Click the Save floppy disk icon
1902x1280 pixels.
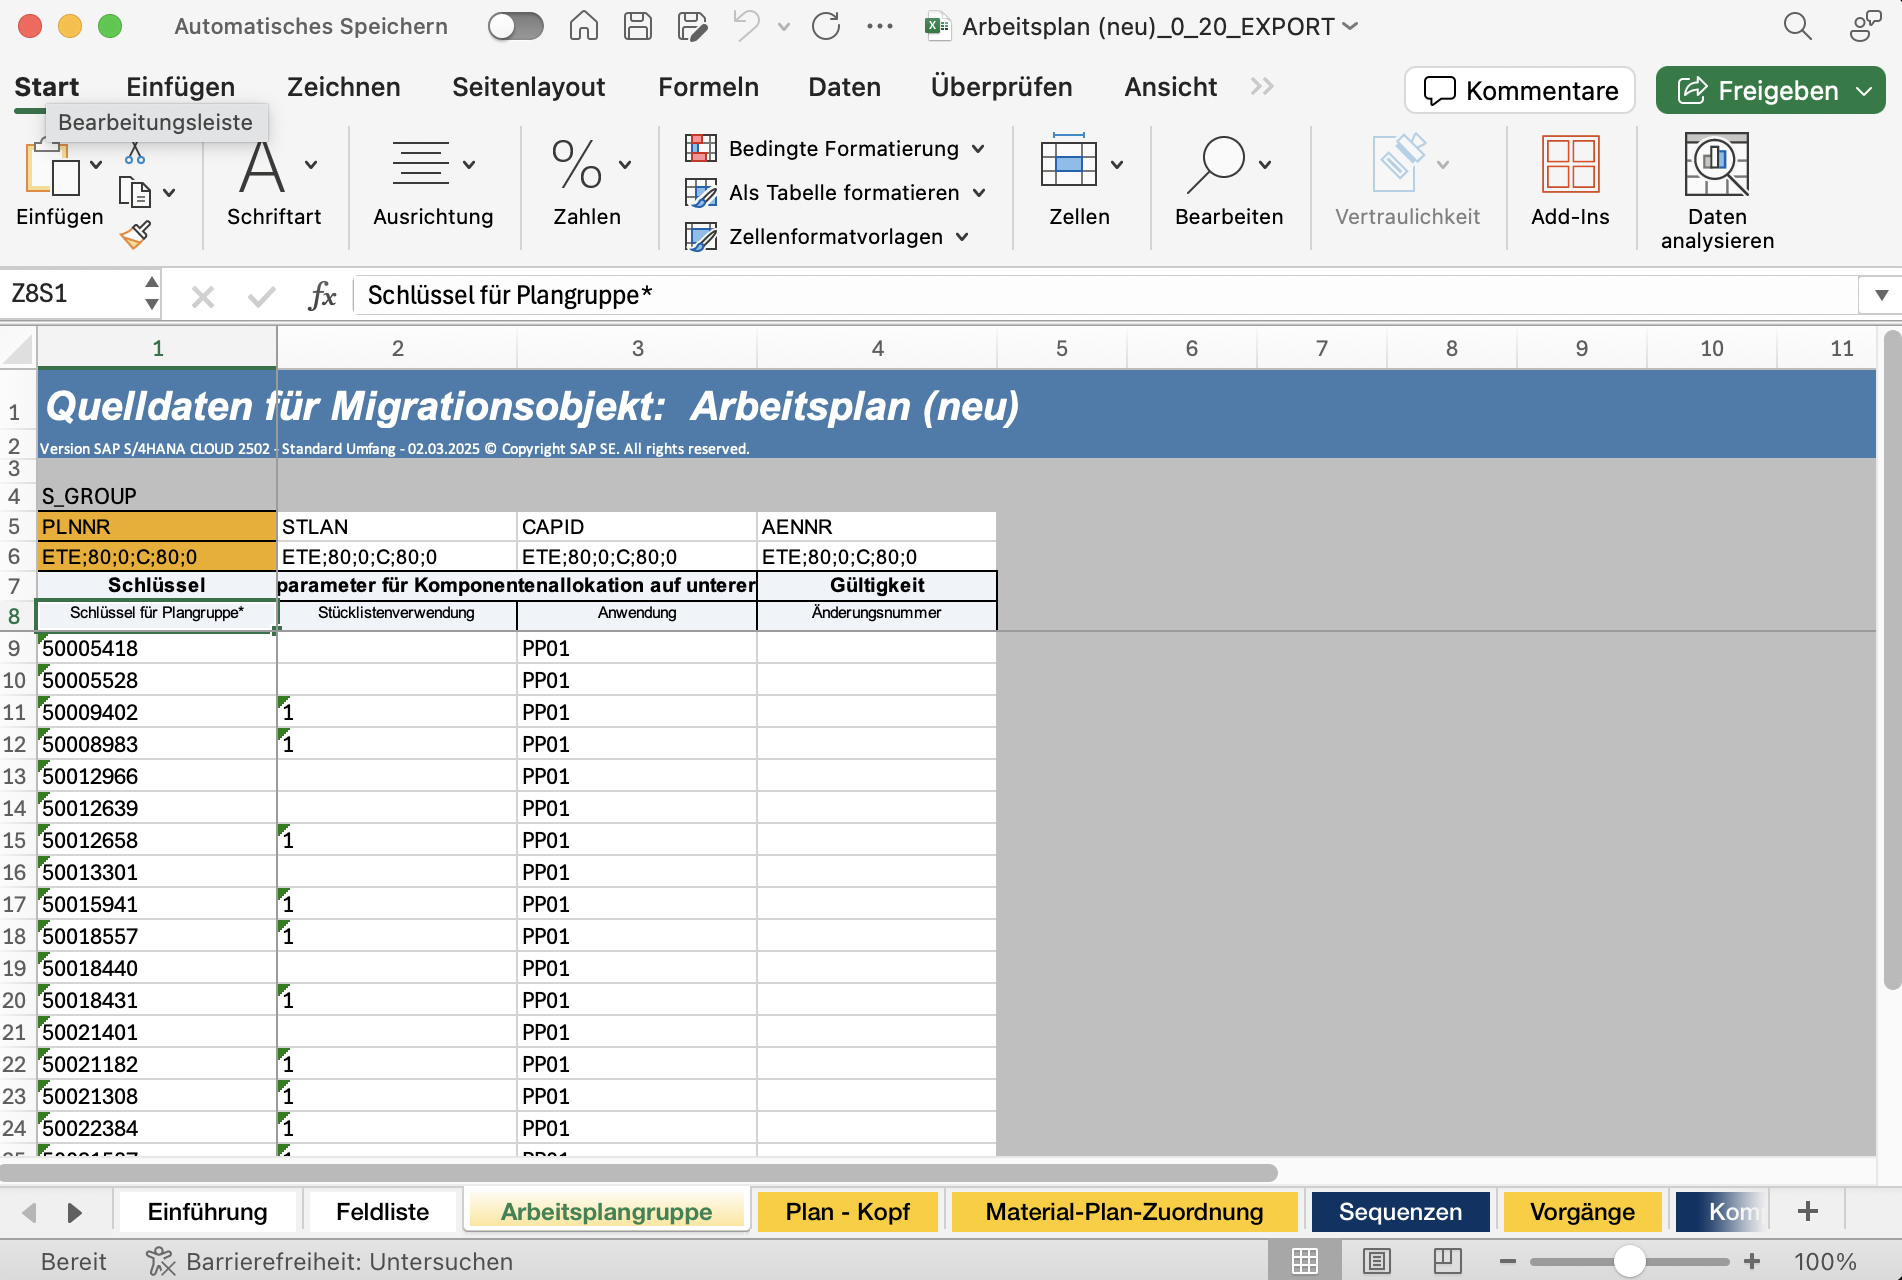pyautogui.click(x=638, y=26)
